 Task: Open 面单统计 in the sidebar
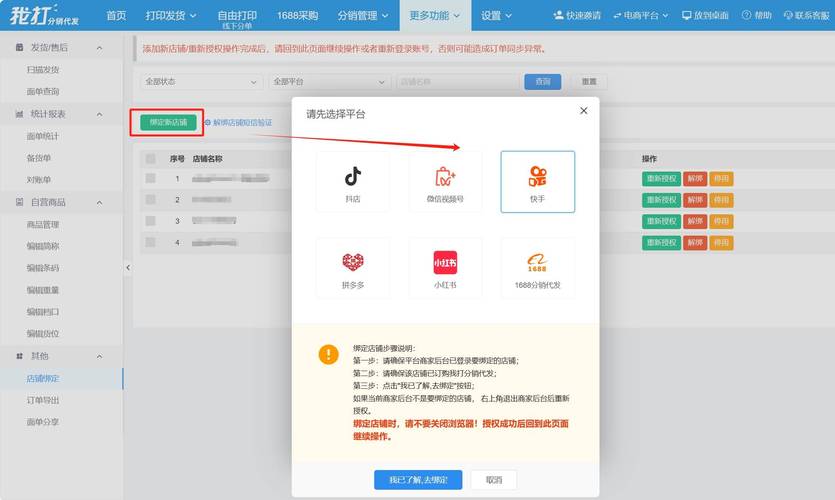(x=43, y=136)
